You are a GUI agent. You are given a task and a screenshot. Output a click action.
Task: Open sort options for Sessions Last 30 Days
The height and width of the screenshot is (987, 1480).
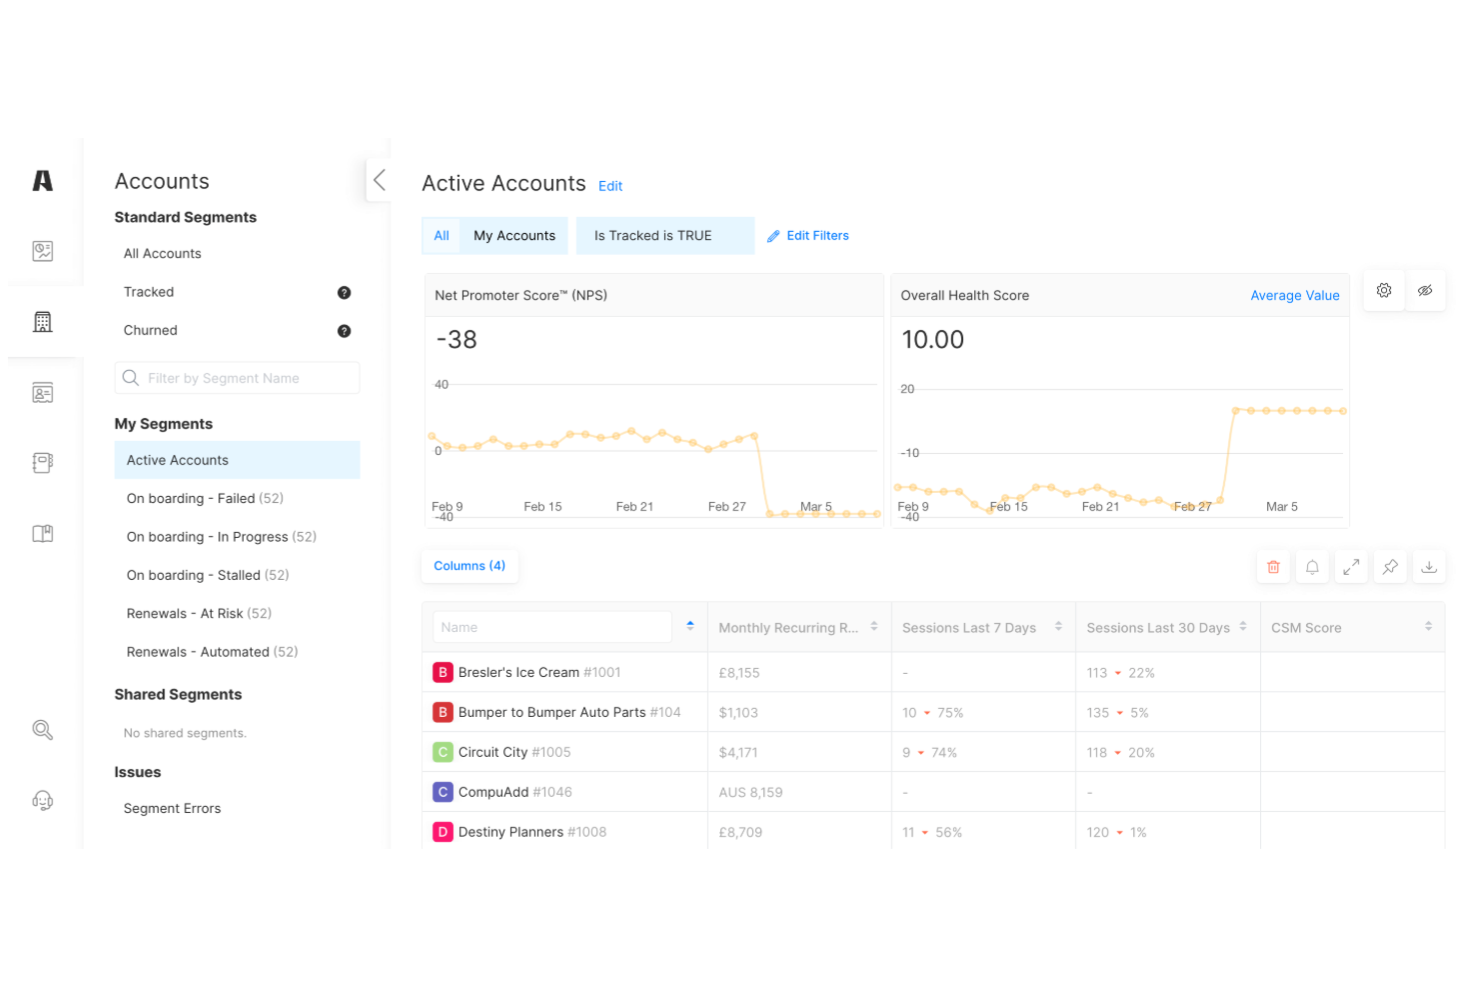point(1244,626)
